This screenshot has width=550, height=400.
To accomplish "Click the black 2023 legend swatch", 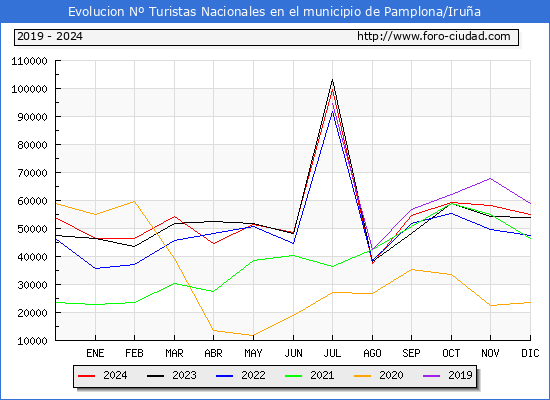I will pos(155,376).
